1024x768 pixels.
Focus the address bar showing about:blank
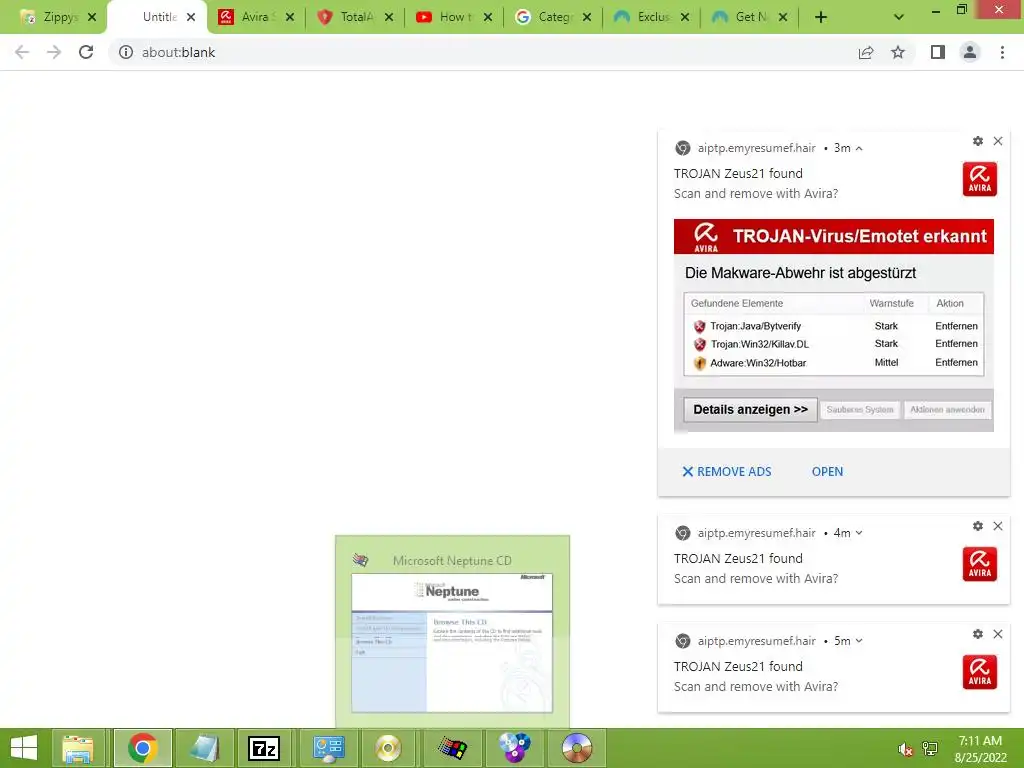point(483,52)
